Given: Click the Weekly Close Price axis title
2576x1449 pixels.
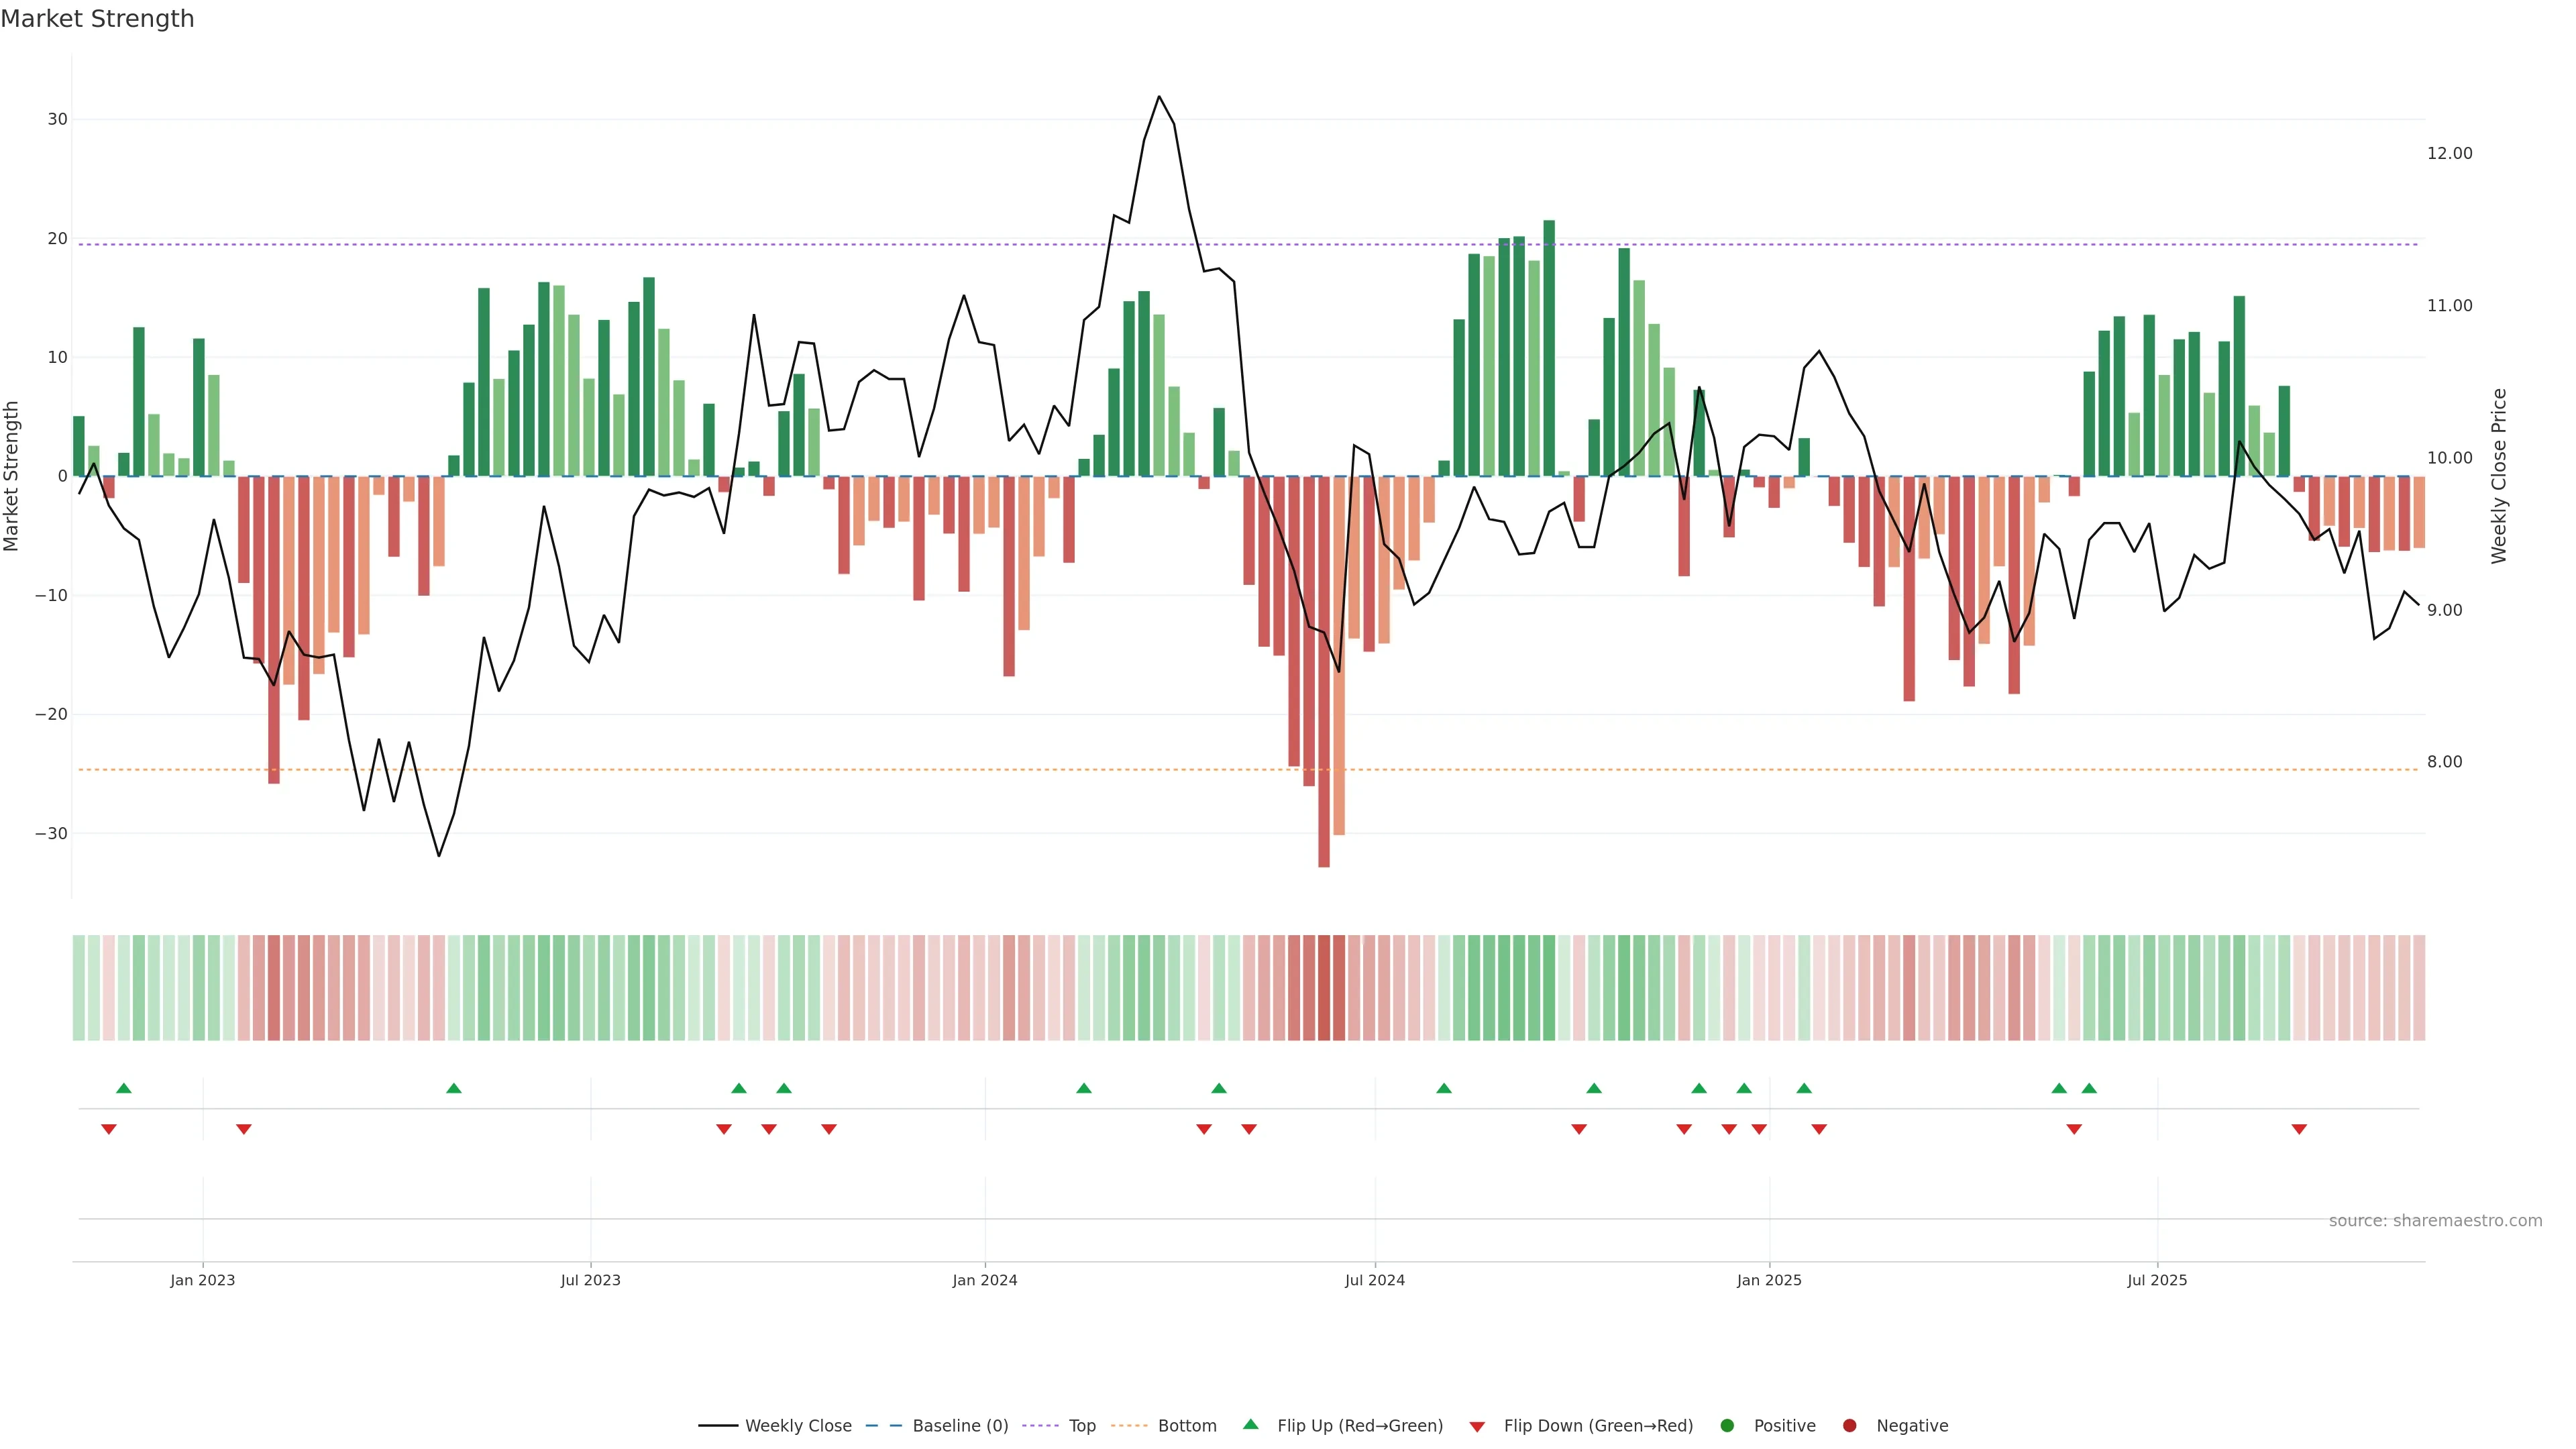Looking at the screenshot, I should [x=2499, y=476].
